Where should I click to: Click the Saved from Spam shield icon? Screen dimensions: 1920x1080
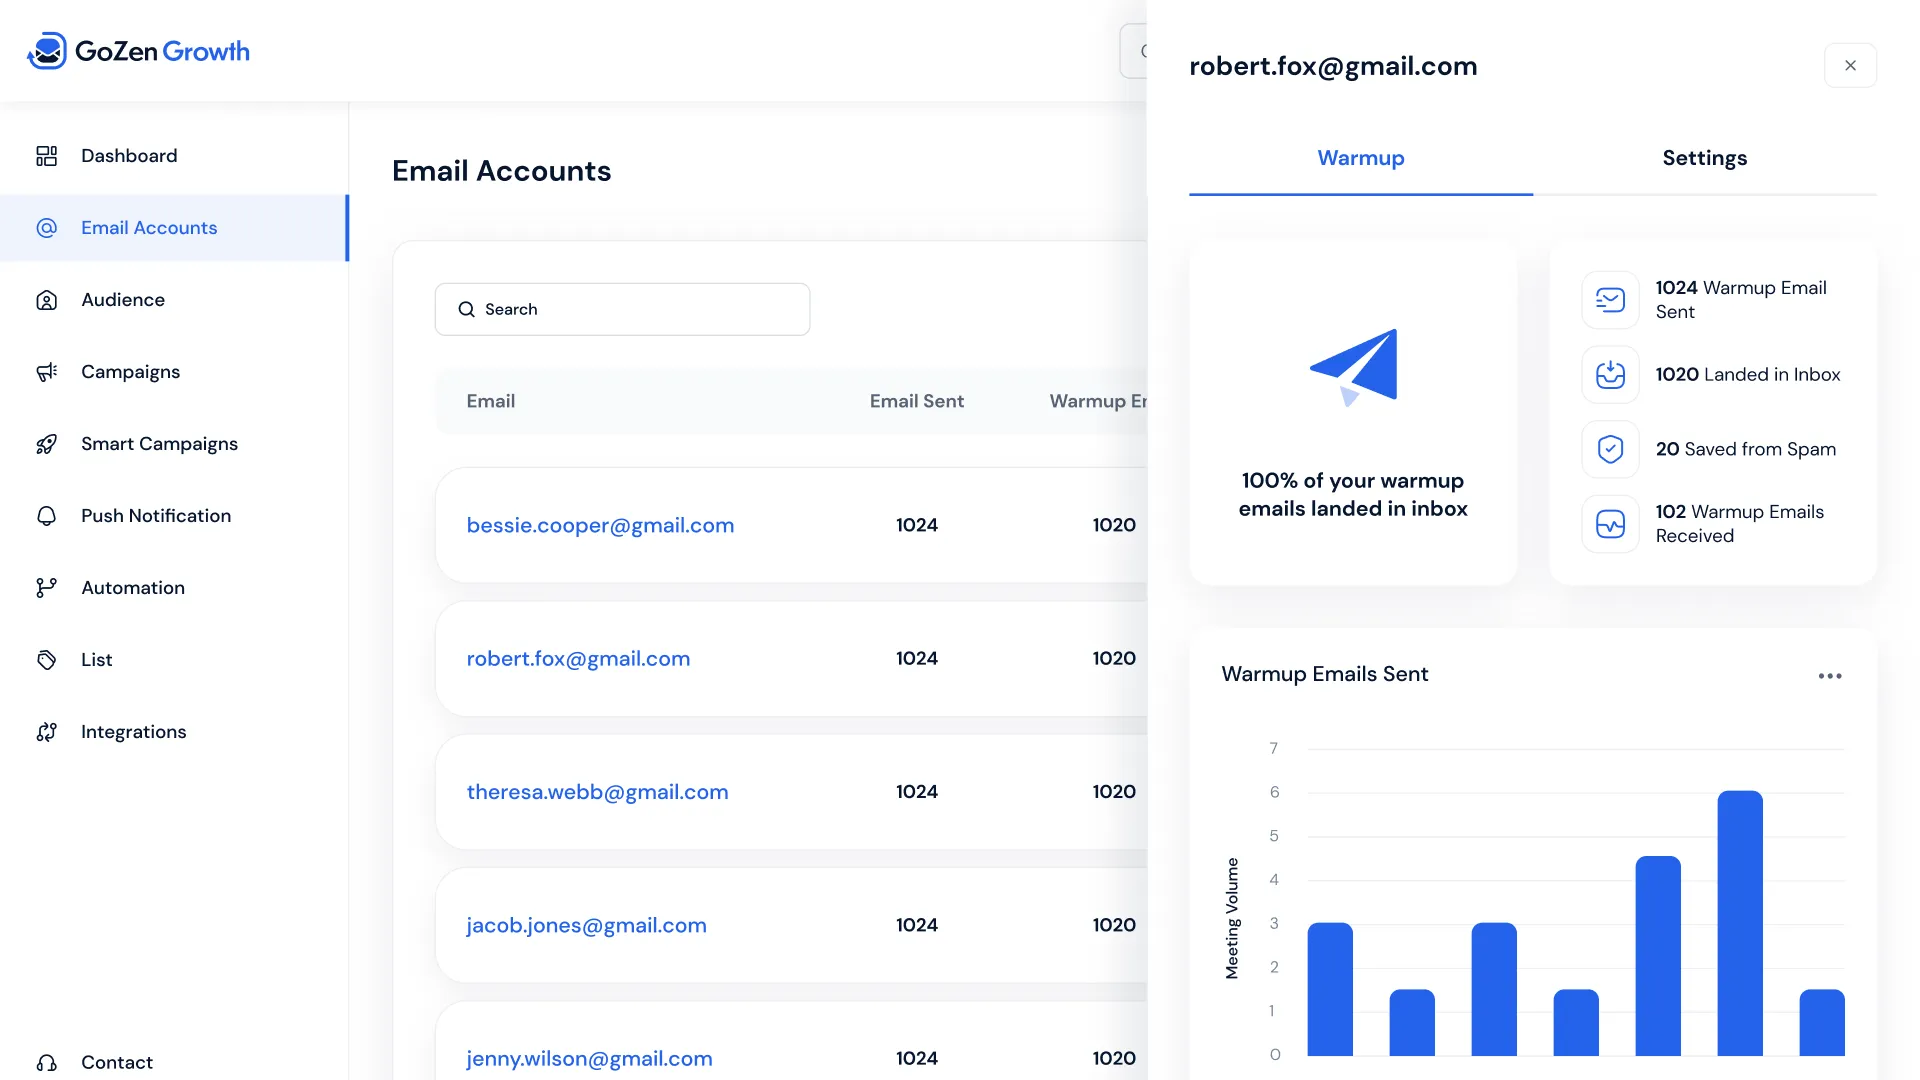click(x=1610, y=449)
